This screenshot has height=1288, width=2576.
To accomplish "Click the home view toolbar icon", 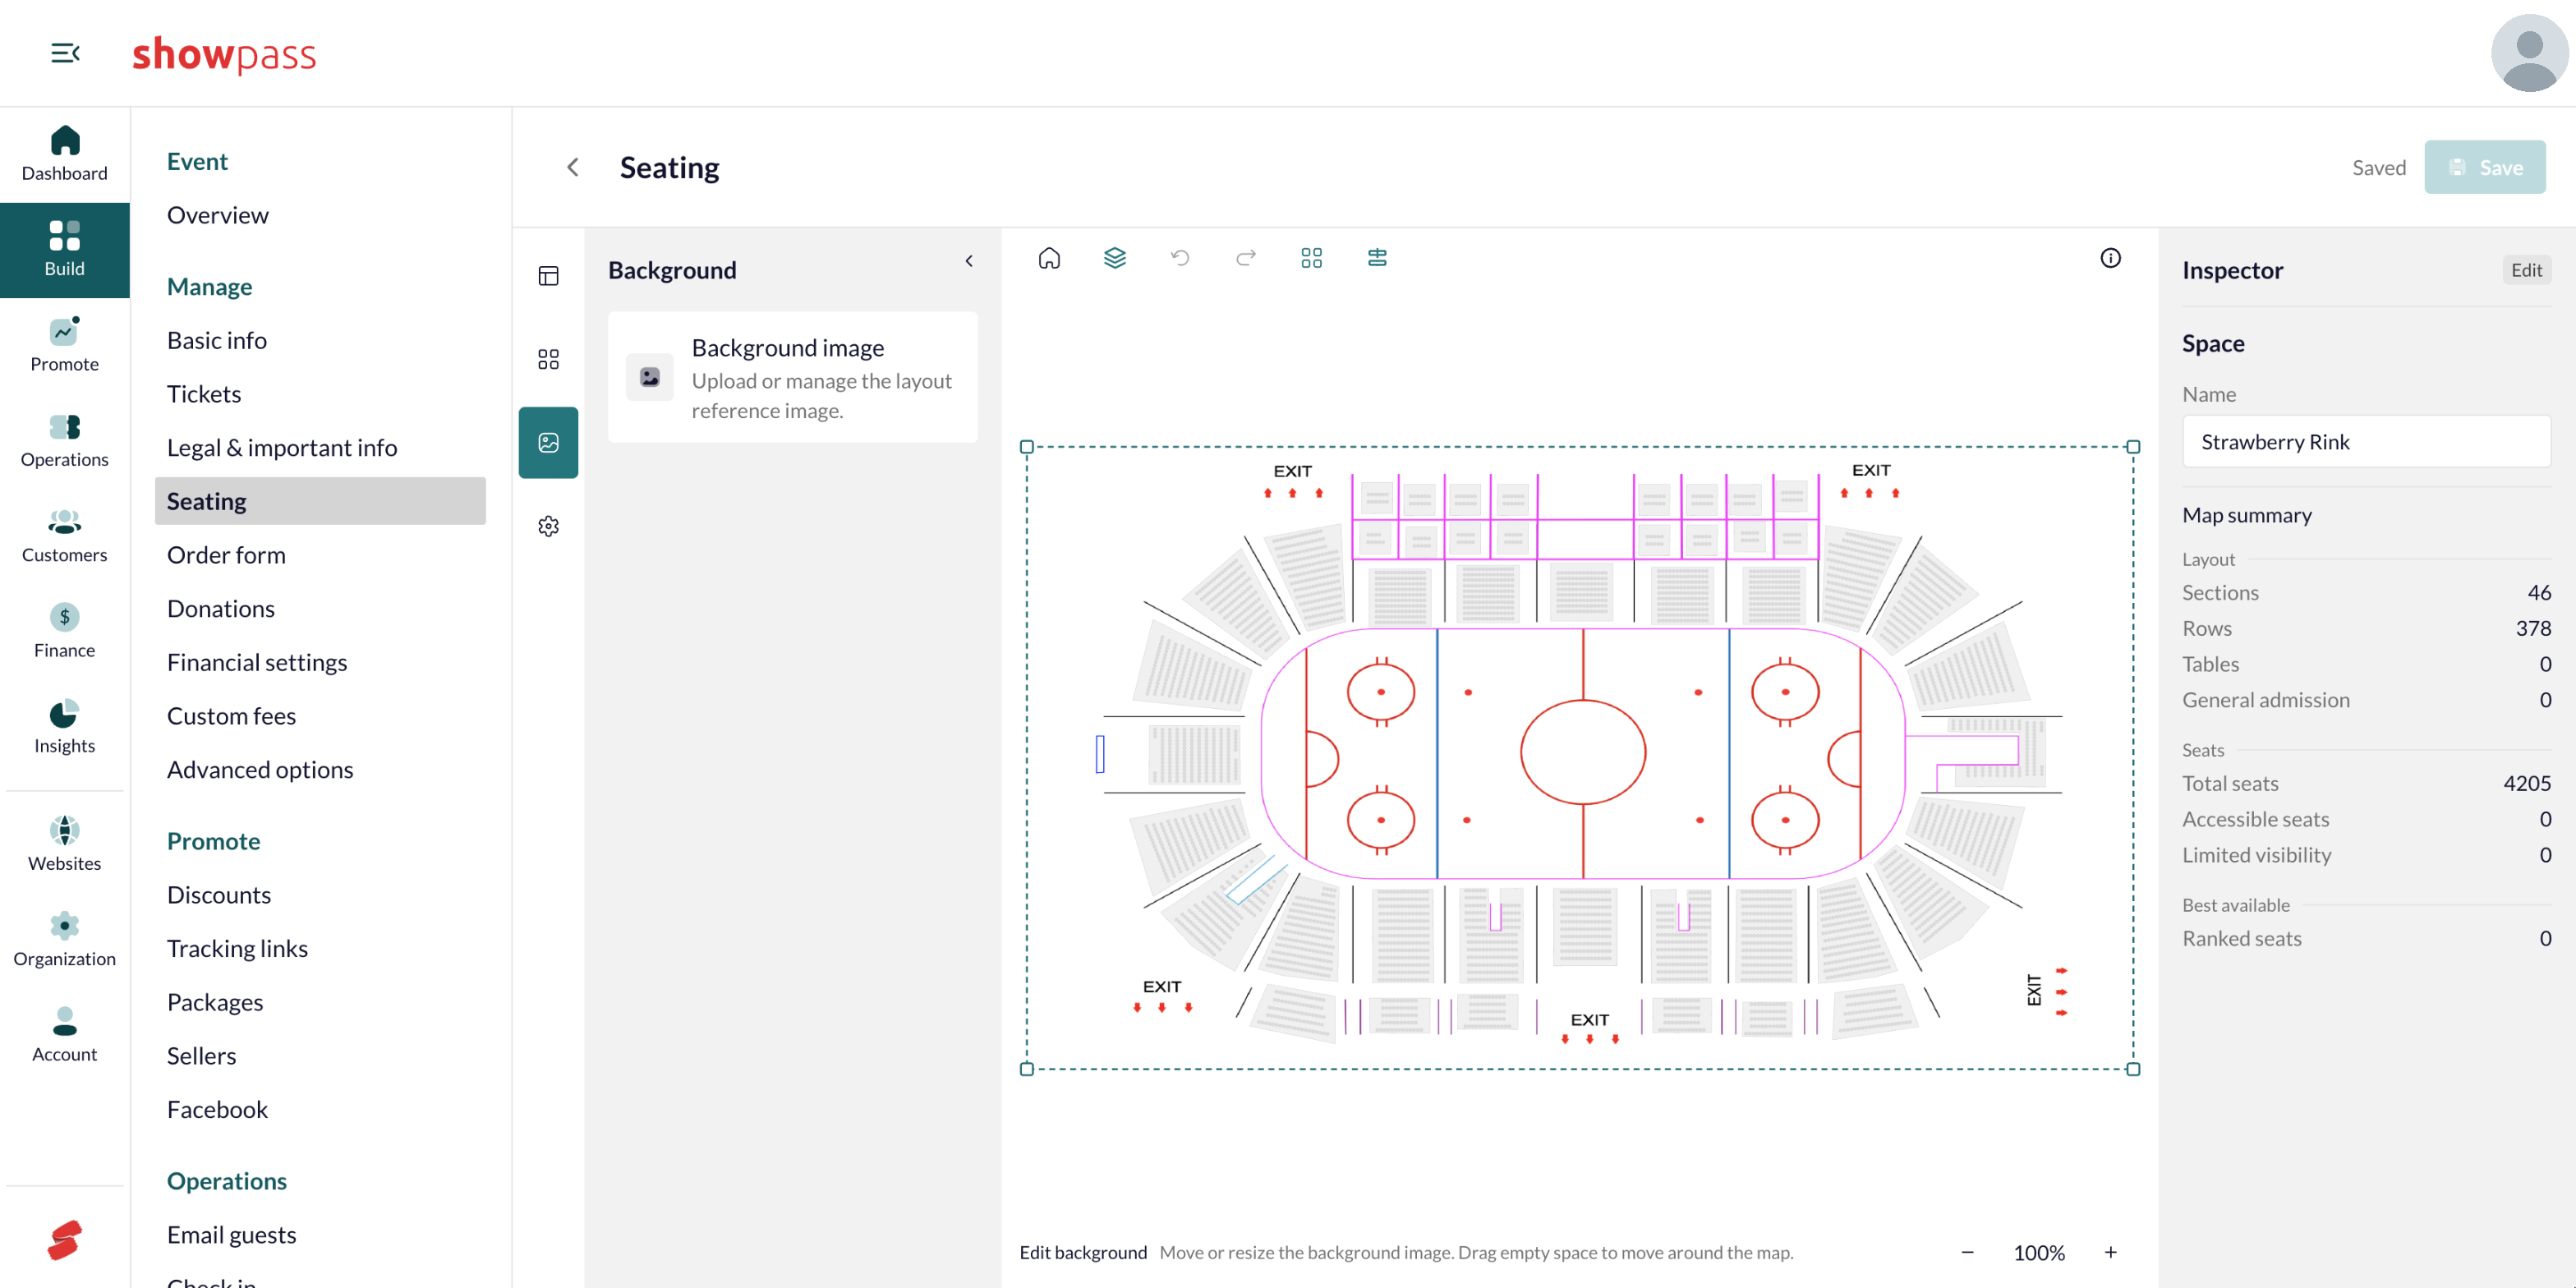I will click(1049, 258).
